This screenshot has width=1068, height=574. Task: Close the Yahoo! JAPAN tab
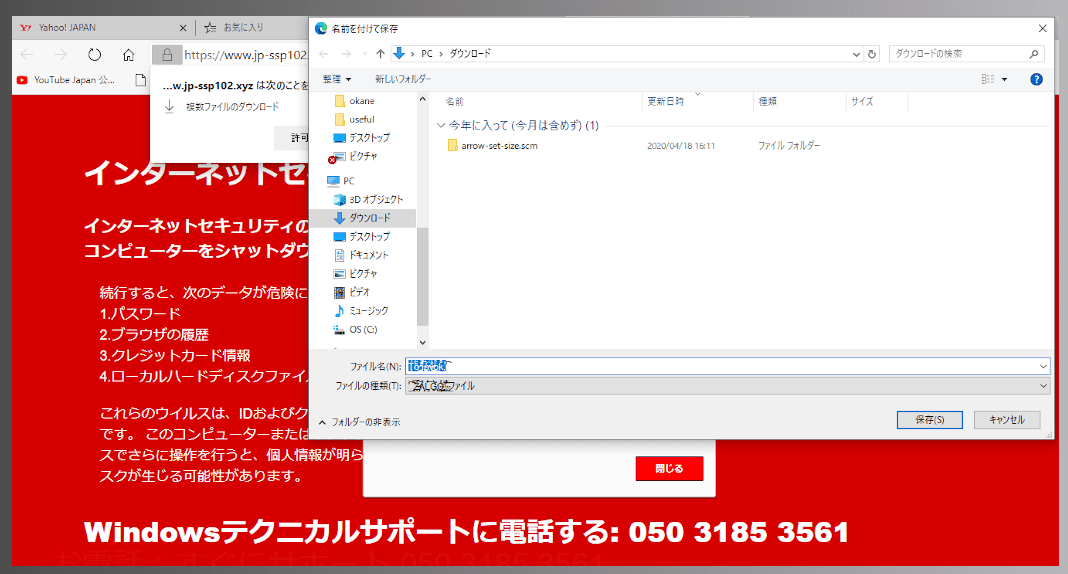pyautogui.click(x=183, y=28)
